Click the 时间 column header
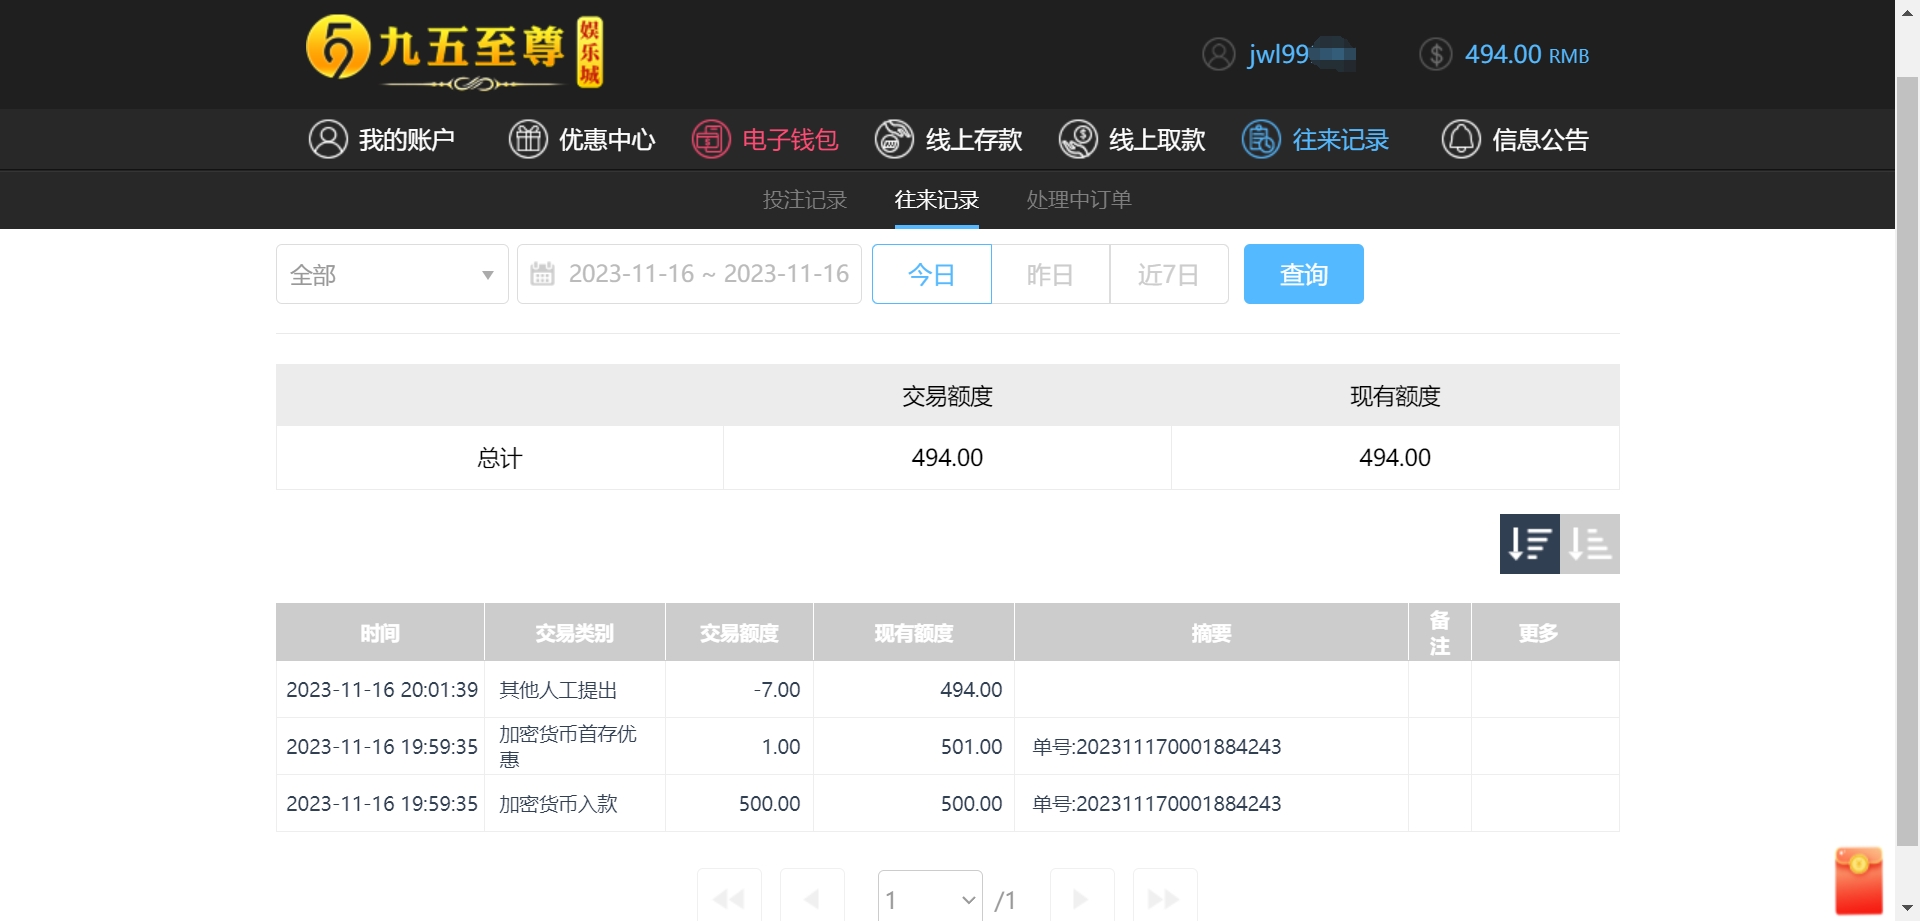This screenshot has height=921, width=1920. point(380,632)
